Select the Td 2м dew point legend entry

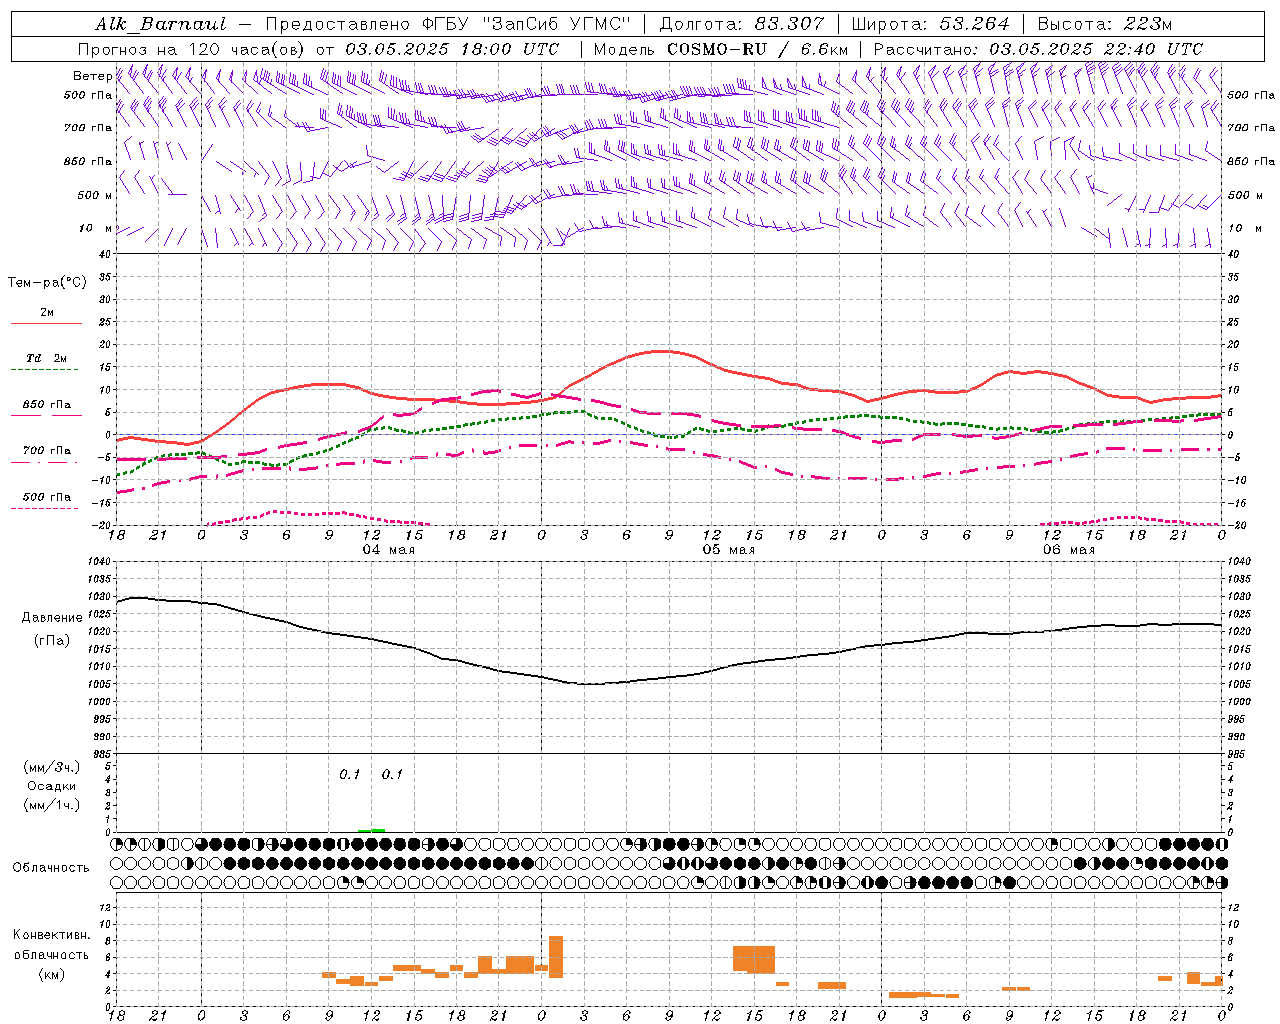pyautogui.click(x=47, y=358)
